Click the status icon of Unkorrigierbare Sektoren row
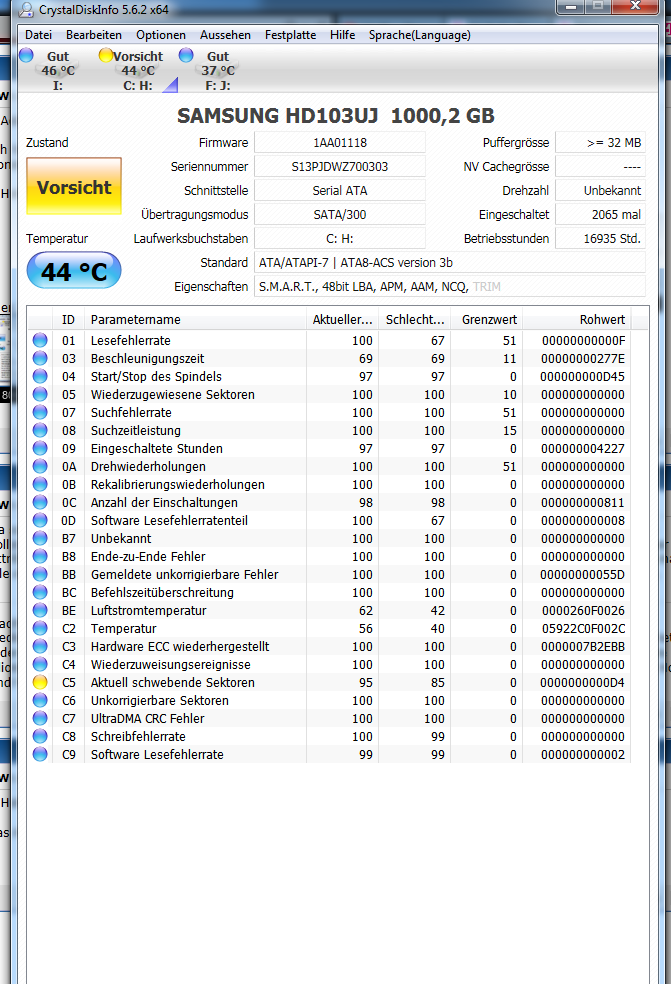The width and height of the screenshot is (671, 984). point(40,700)
